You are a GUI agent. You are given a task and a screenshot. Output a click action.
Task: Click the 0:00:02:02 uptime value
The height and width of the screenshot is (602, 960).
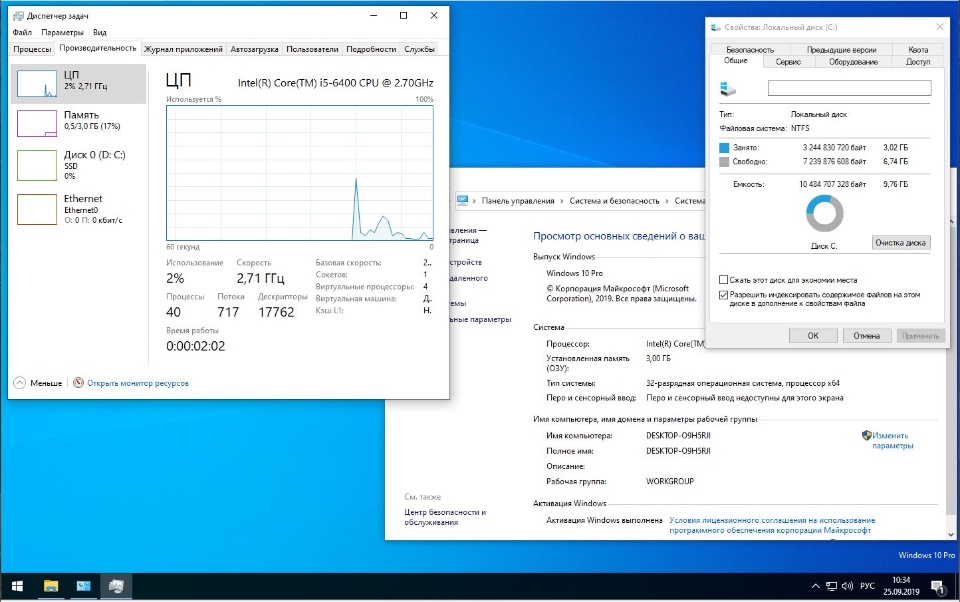[x=195, y=346]
